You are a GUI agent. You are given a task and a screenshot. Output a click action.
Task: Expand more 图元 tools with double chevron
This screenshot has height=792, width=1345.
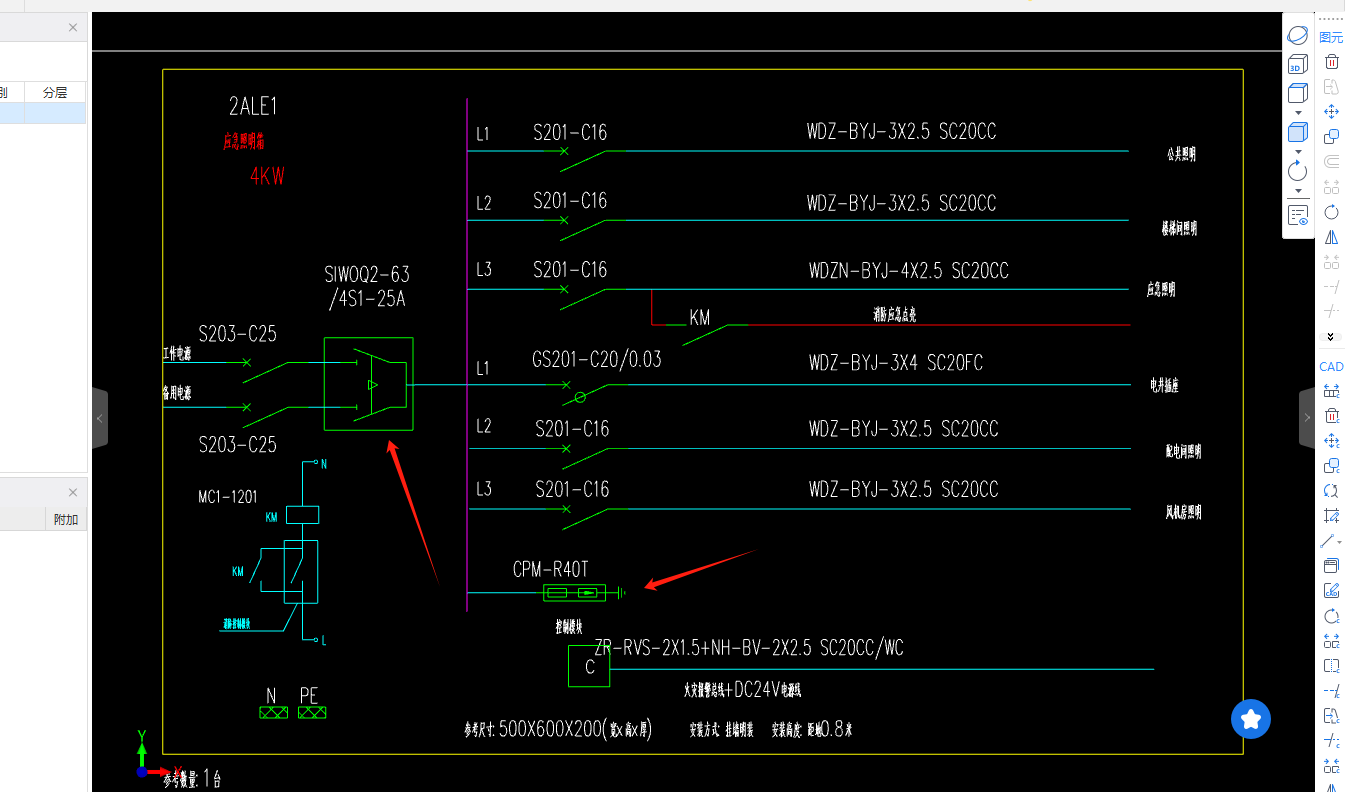pyautogui.click(x=1331, y=337)
